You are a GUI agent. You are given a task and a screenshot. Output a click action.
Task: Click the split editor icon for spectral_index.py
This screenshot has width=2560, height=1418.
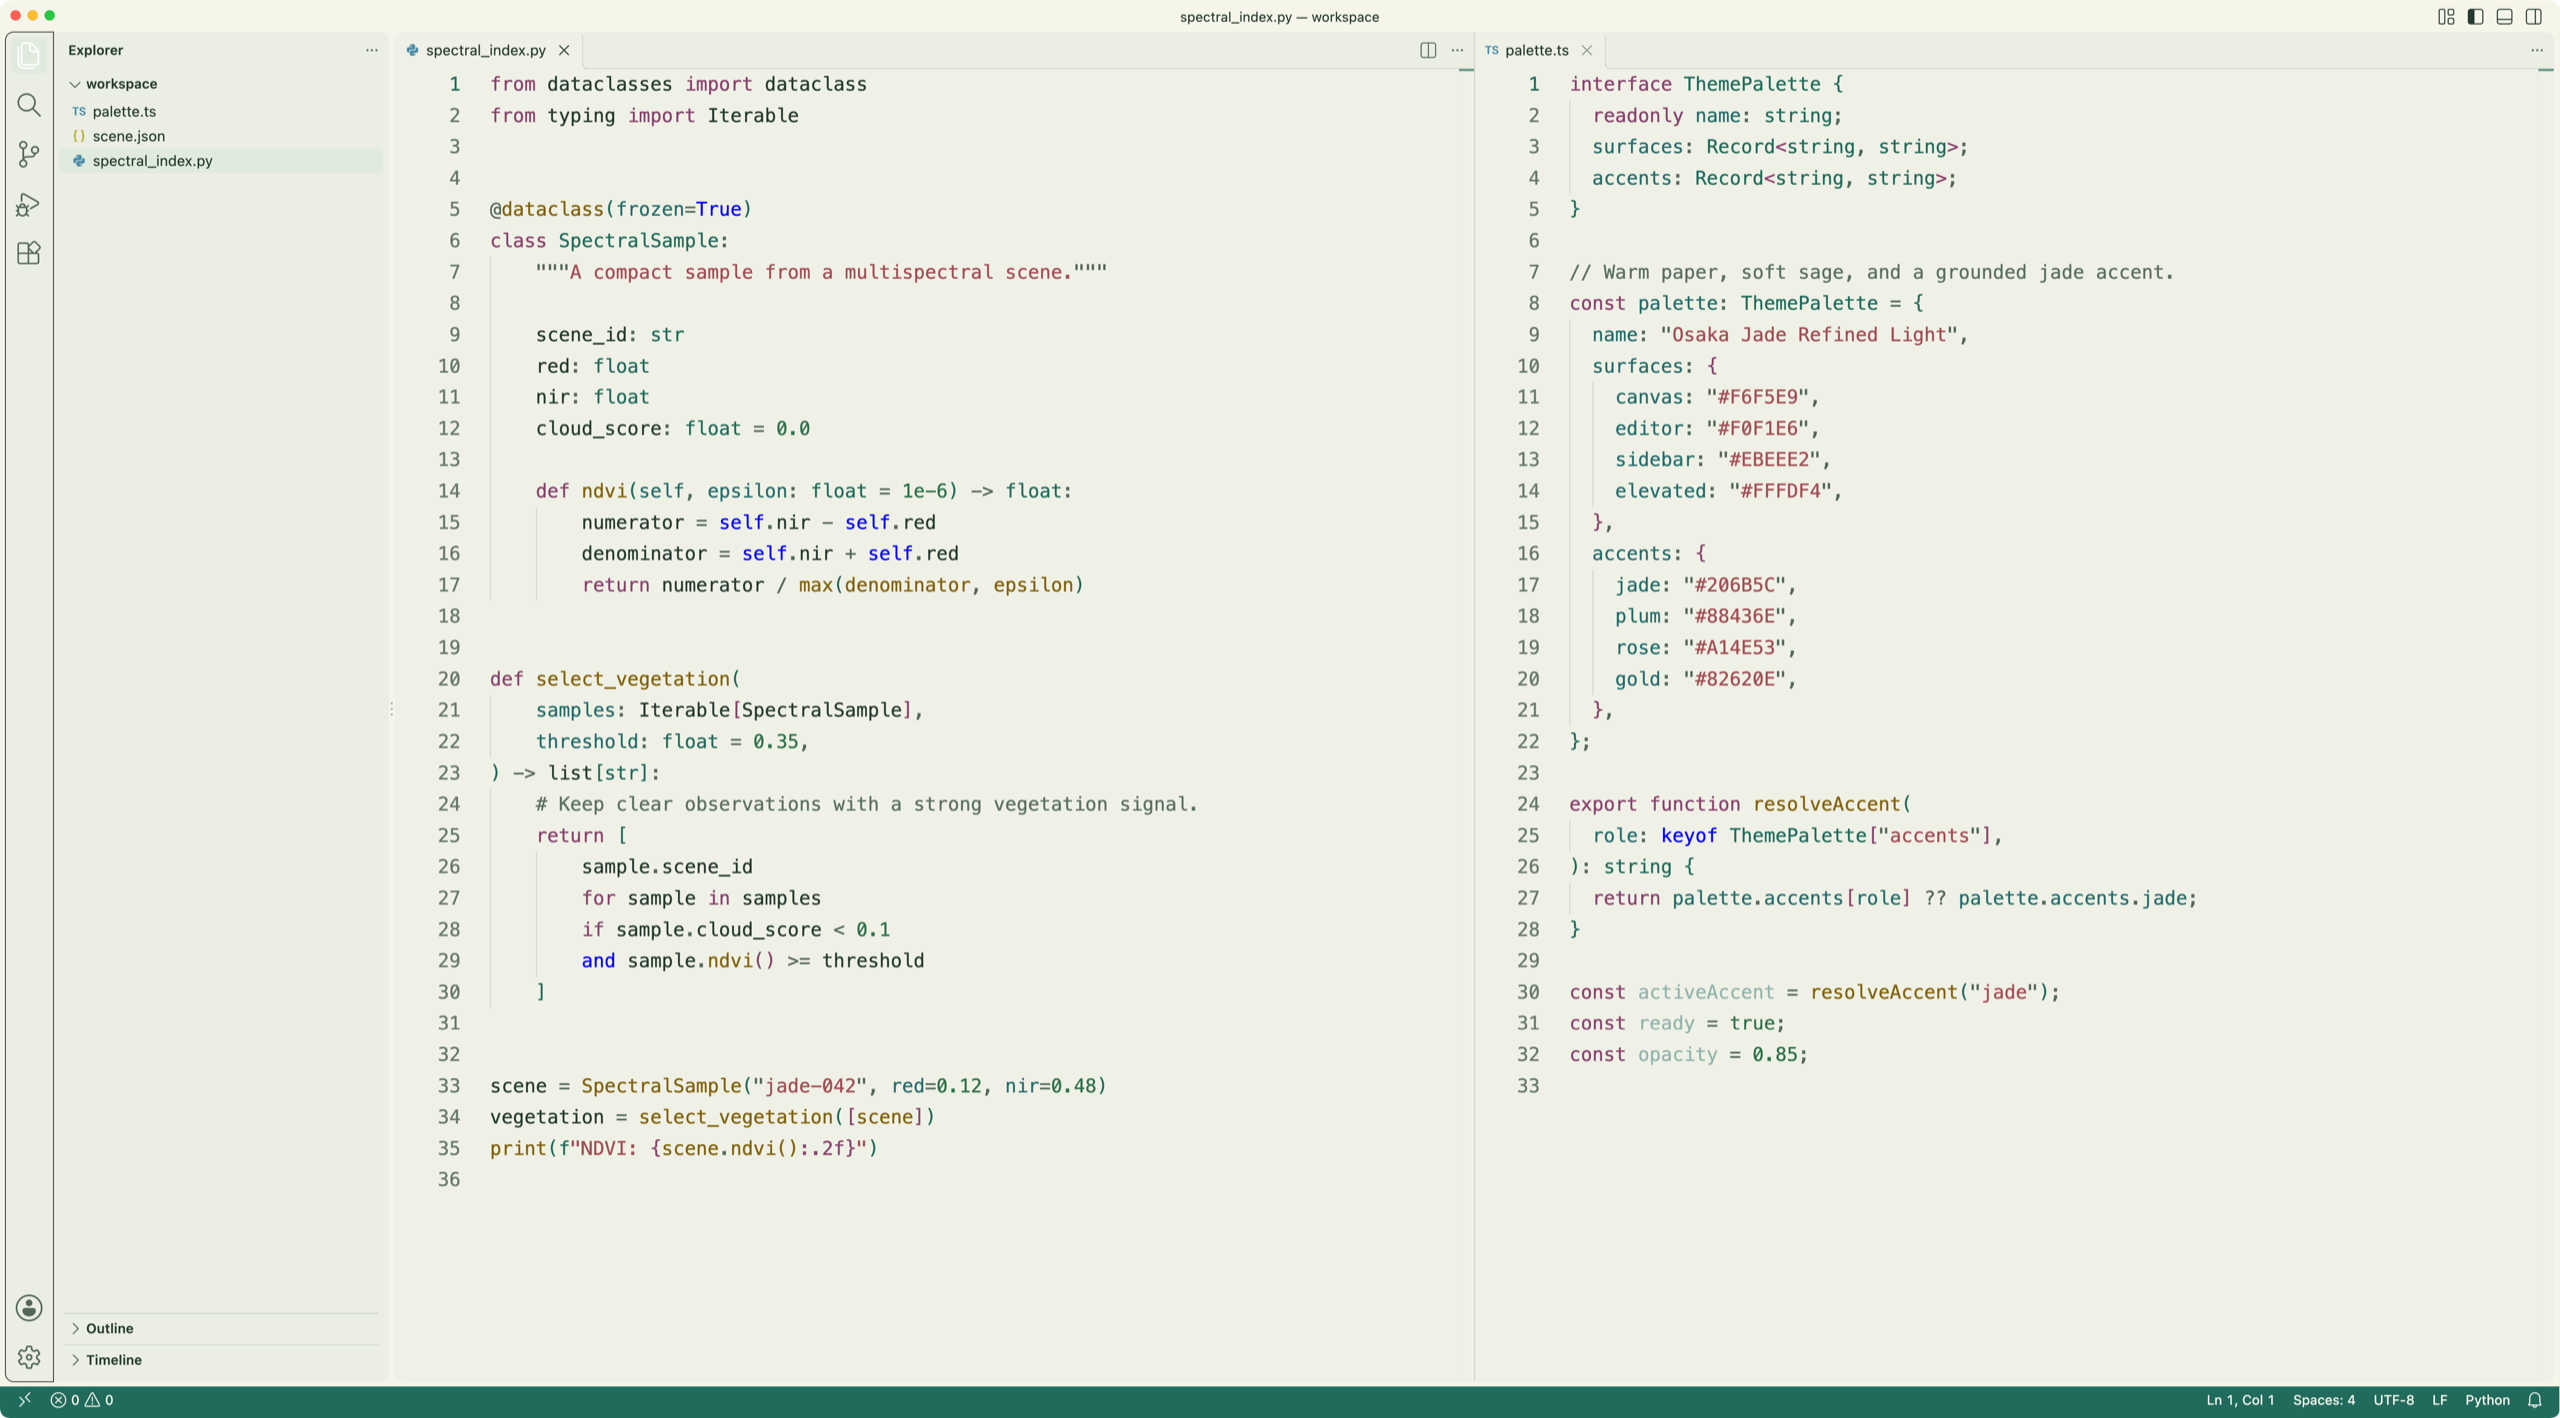[x=1428, y=50]
